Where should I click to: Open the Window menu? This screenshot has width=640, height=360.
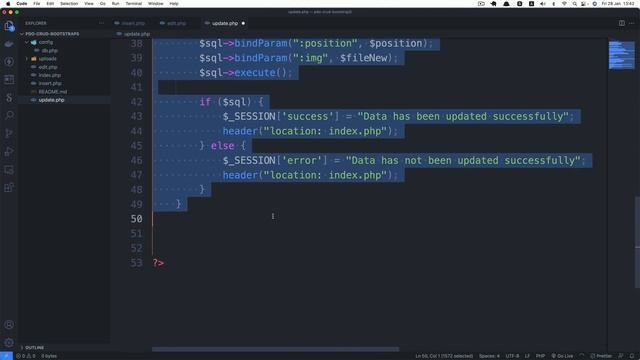coord(156,4)
